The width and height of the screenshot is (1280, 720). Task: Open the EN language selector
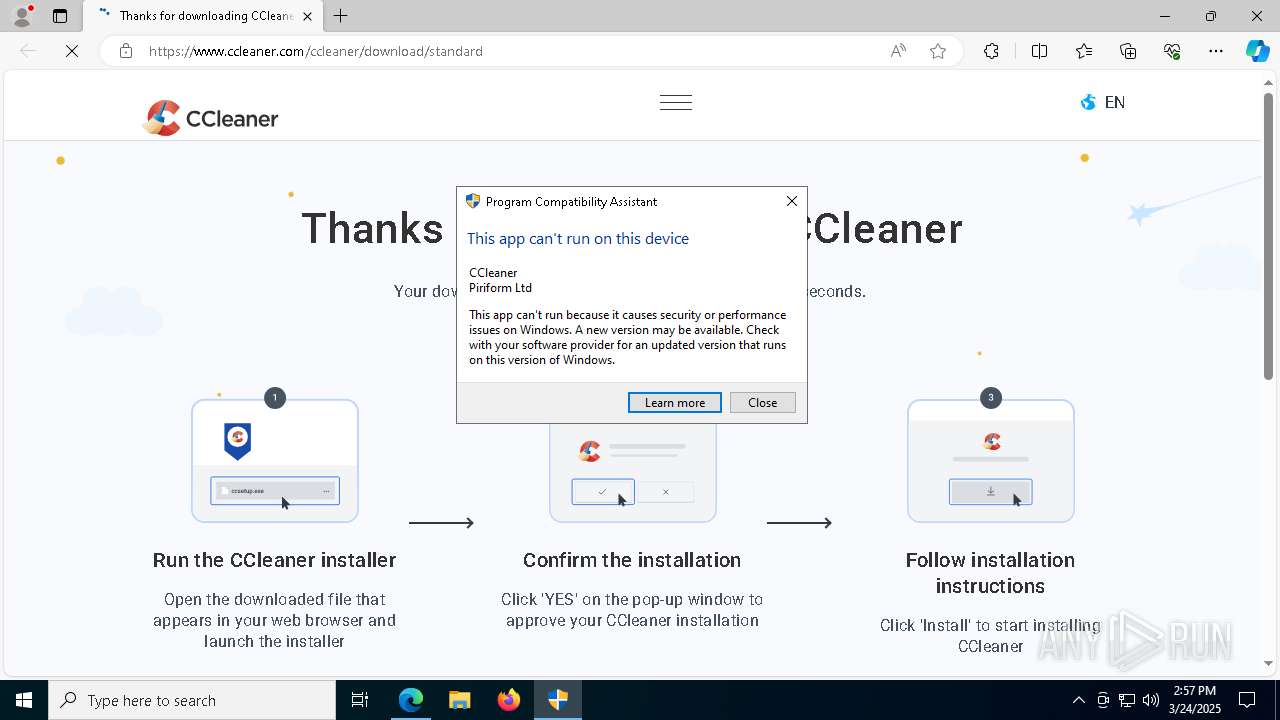pyautogui.click(x=1103, y=102)
